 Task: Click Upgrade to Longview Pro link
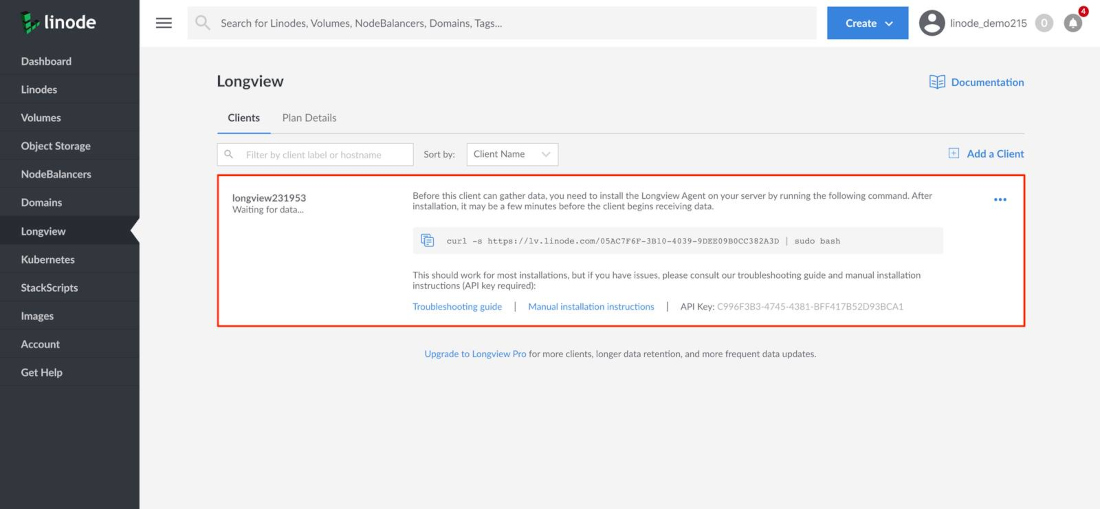[476, 354]
